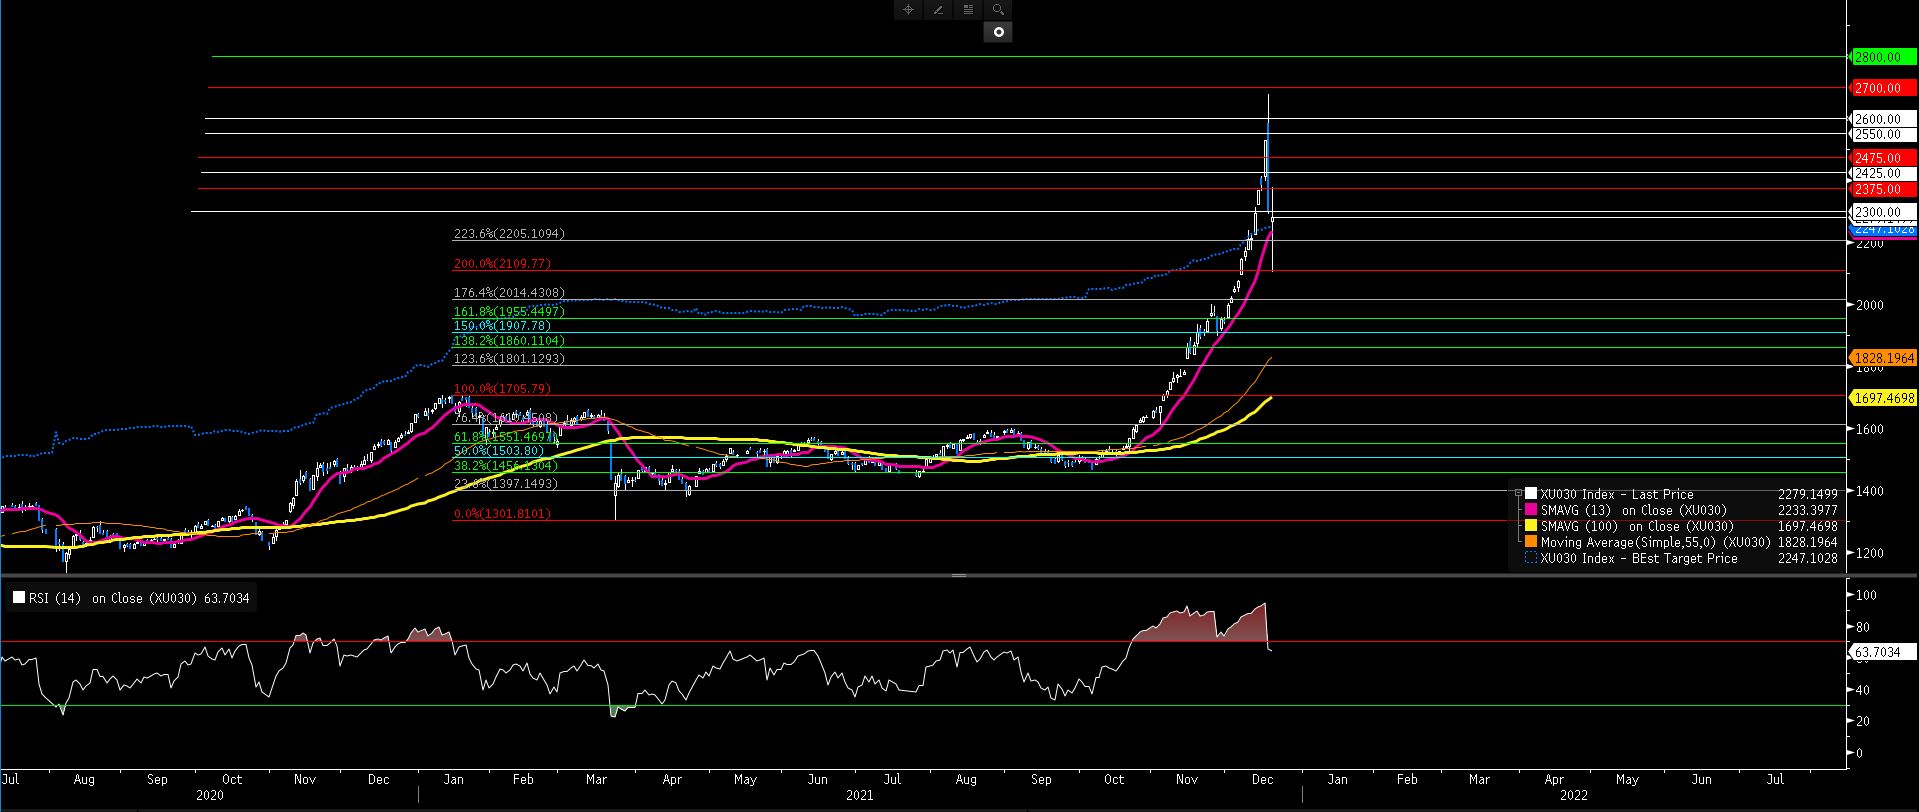Click the yellow SMAVG (100) color swatch

[x=1531, y=526]
